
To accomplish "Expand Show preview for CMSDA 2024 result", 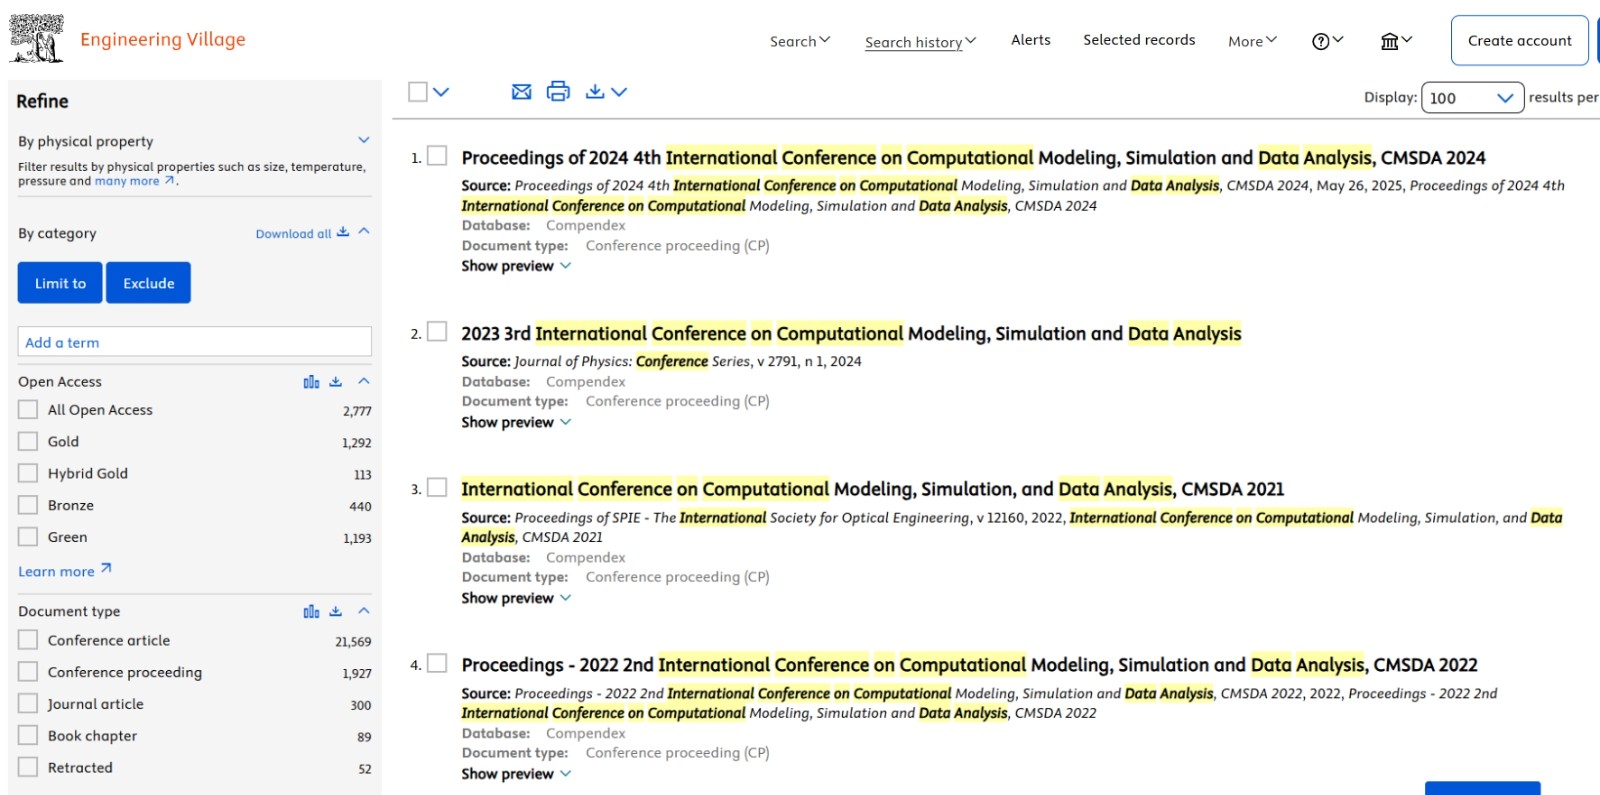I will [516, 266].
